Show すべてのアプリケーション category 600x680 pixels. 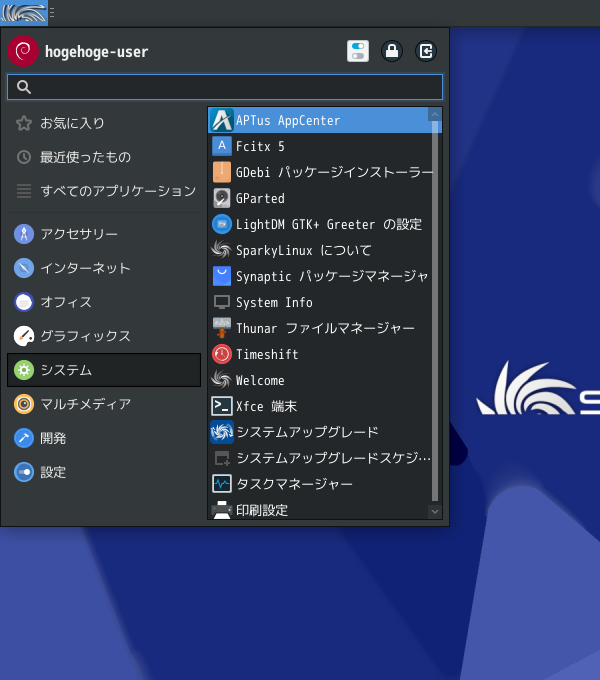click(x=104, y=191)
